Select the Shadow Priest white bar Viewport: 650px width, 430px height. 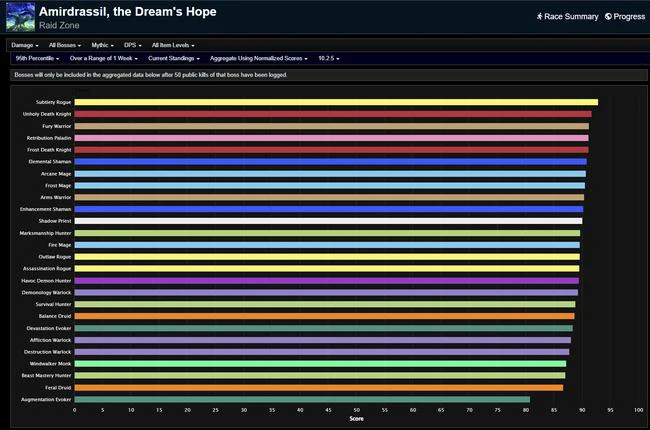(x=329, y=221)
